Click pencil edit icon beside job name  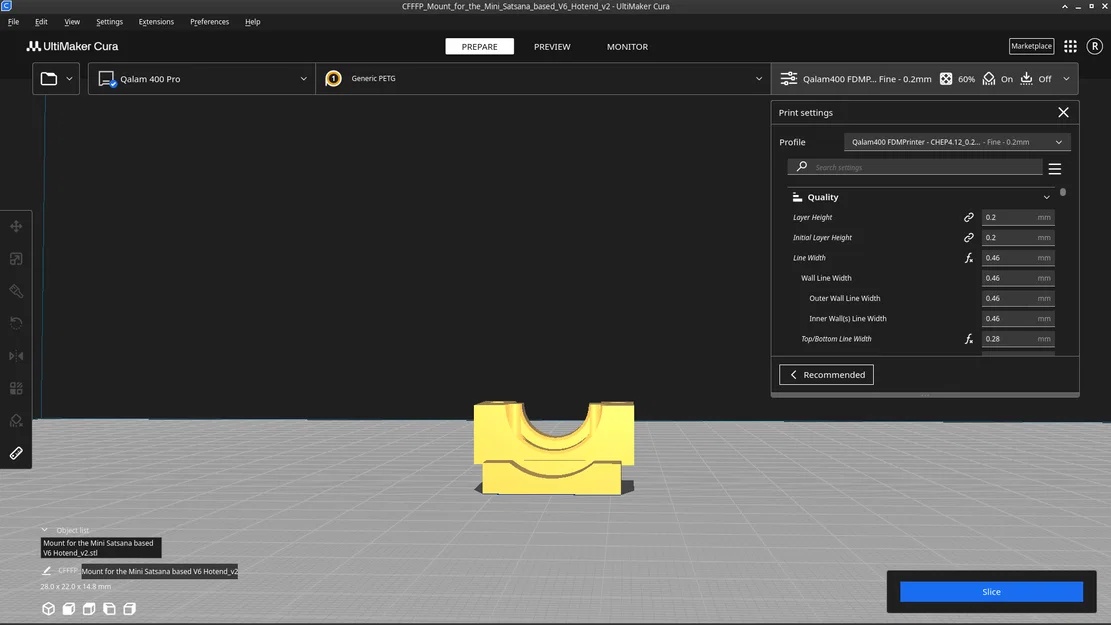(47, 570)
